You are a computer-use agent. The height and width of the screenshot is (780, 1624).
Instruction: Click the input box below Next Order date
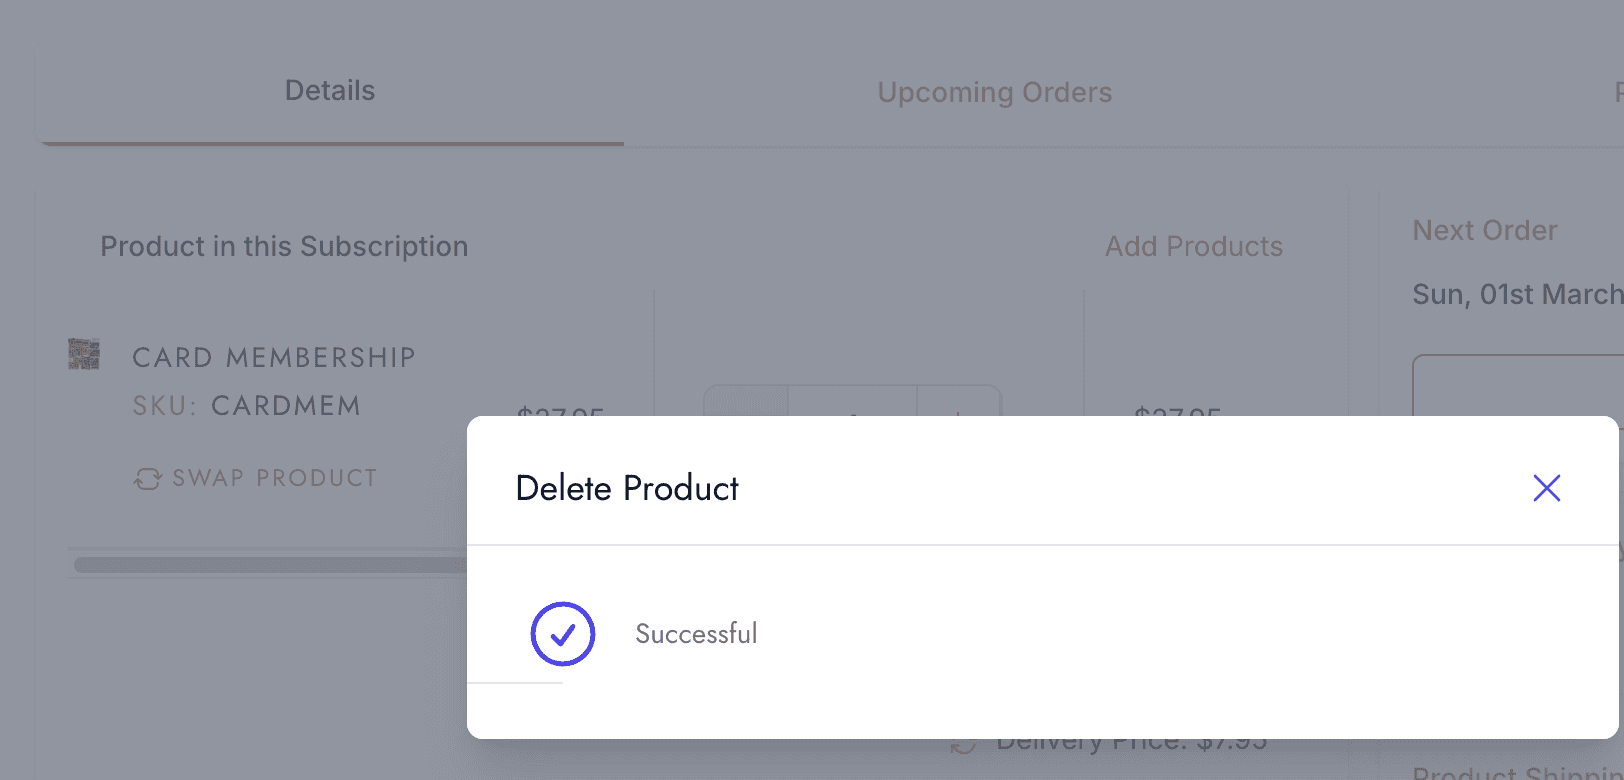tap(1518, 386)
